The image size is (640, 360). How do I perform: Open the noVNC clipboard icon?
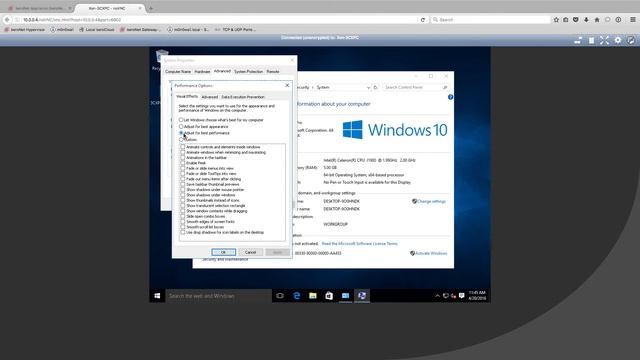[x=591, y=40]
